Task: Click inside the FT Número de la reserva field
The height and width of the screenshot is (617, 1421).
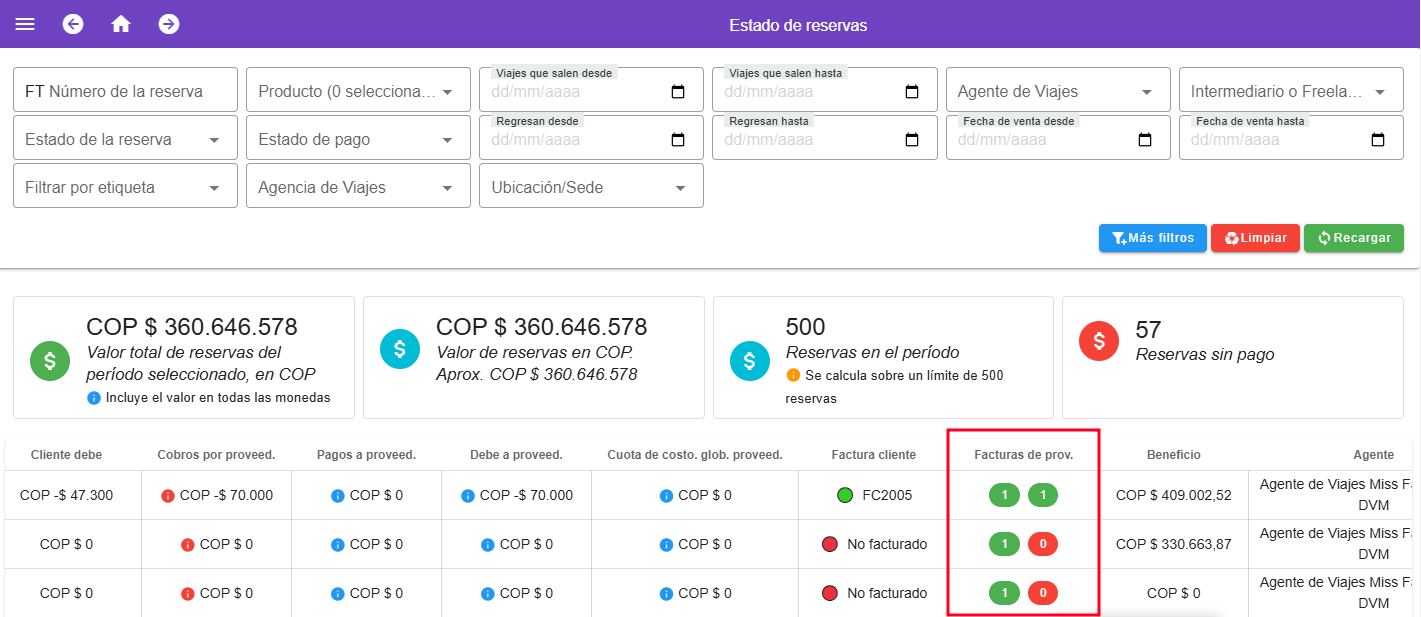Action: tap(124, 89)
